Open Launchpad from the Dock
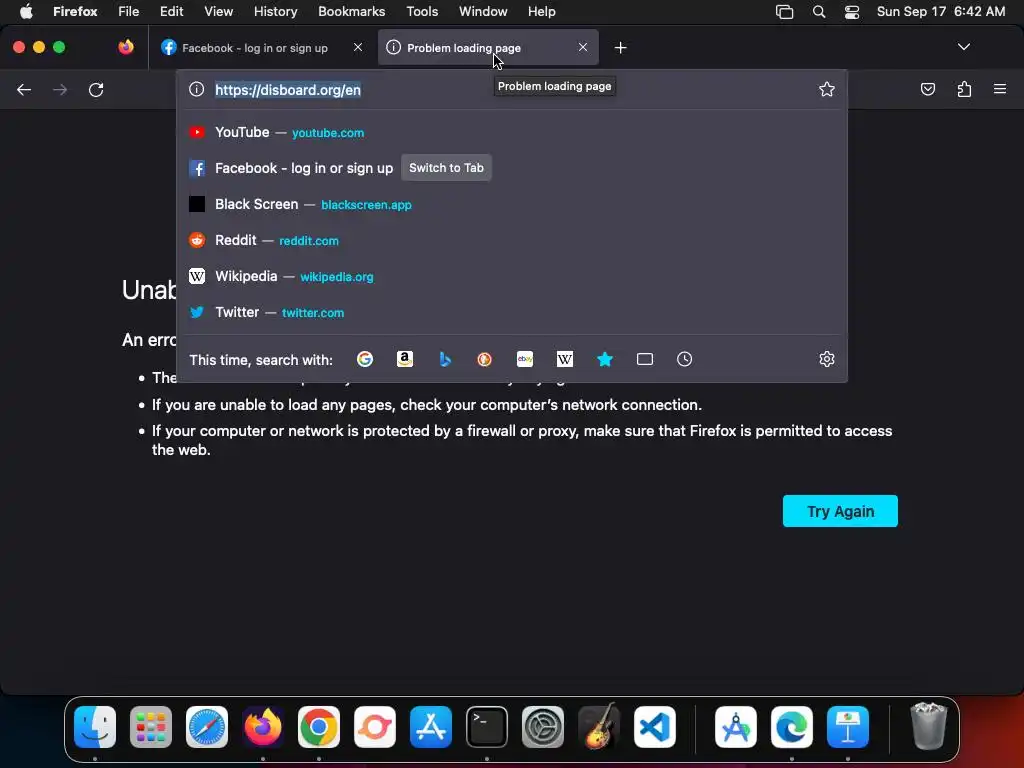1024x768 pixels. click(151, 727)
